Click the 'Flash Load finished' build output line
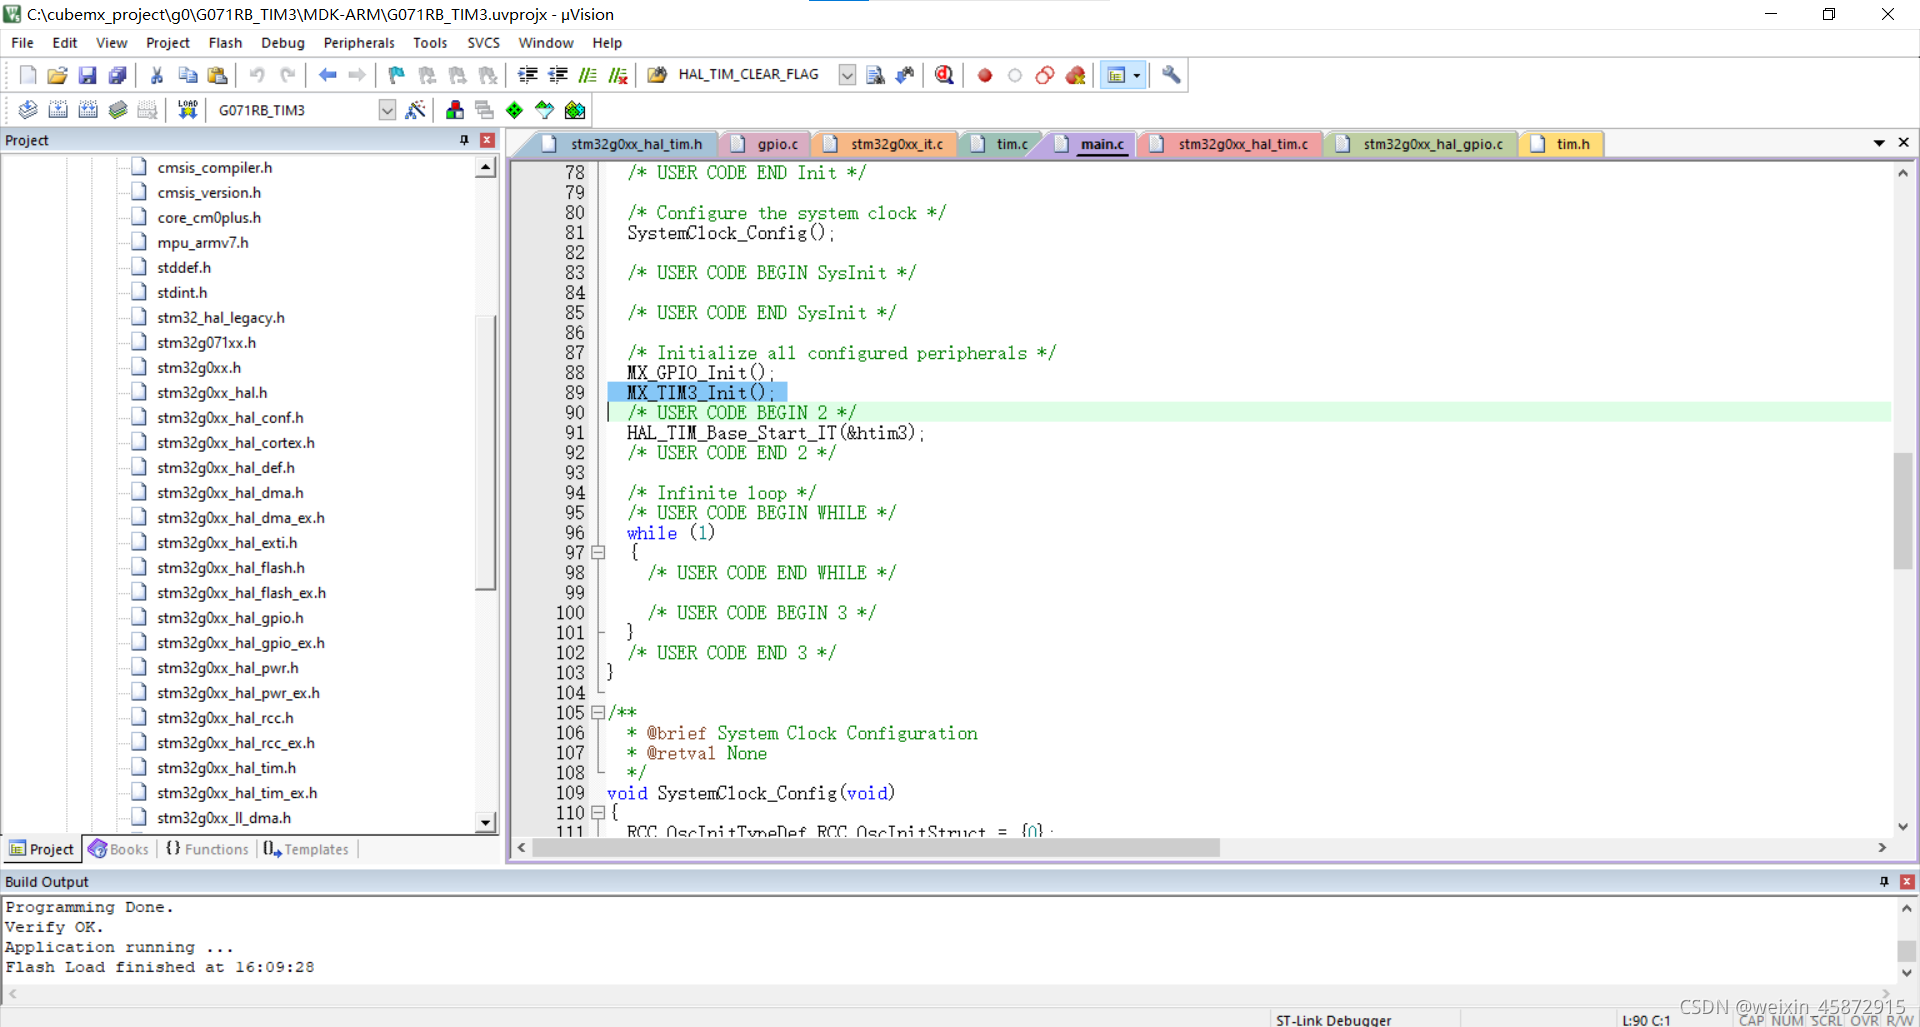The height and width of the screenshot is (1027, 1920). pos(160,967)
